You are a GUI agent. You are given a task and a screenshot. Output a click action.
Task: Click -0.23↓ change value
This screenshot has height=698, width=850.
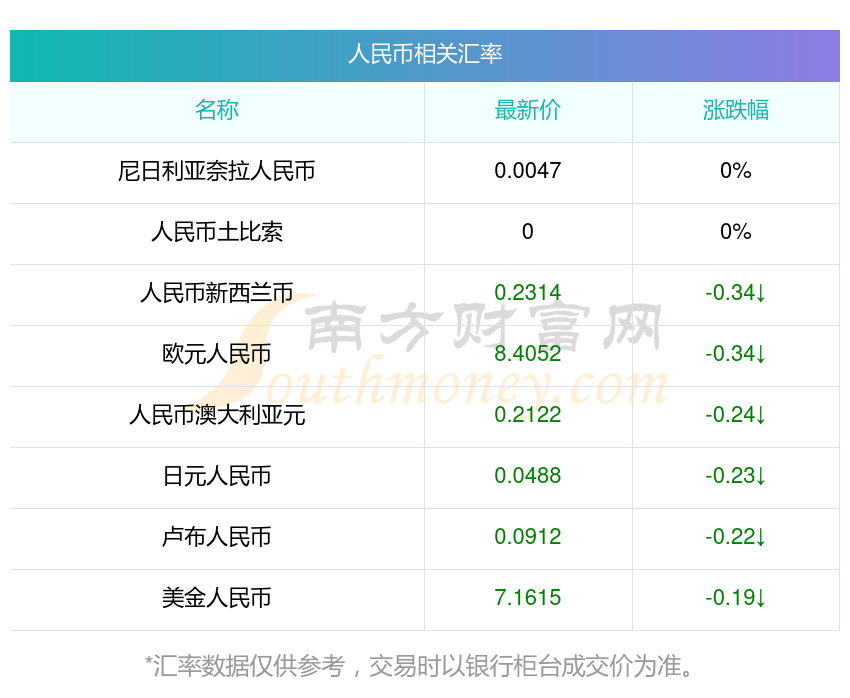(x=736, y=476)
